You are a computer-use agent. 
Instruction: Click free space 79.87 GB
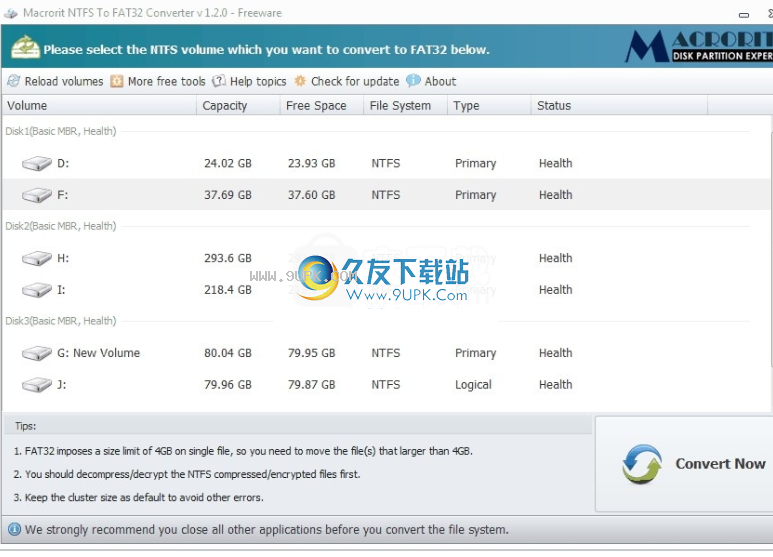312,384
